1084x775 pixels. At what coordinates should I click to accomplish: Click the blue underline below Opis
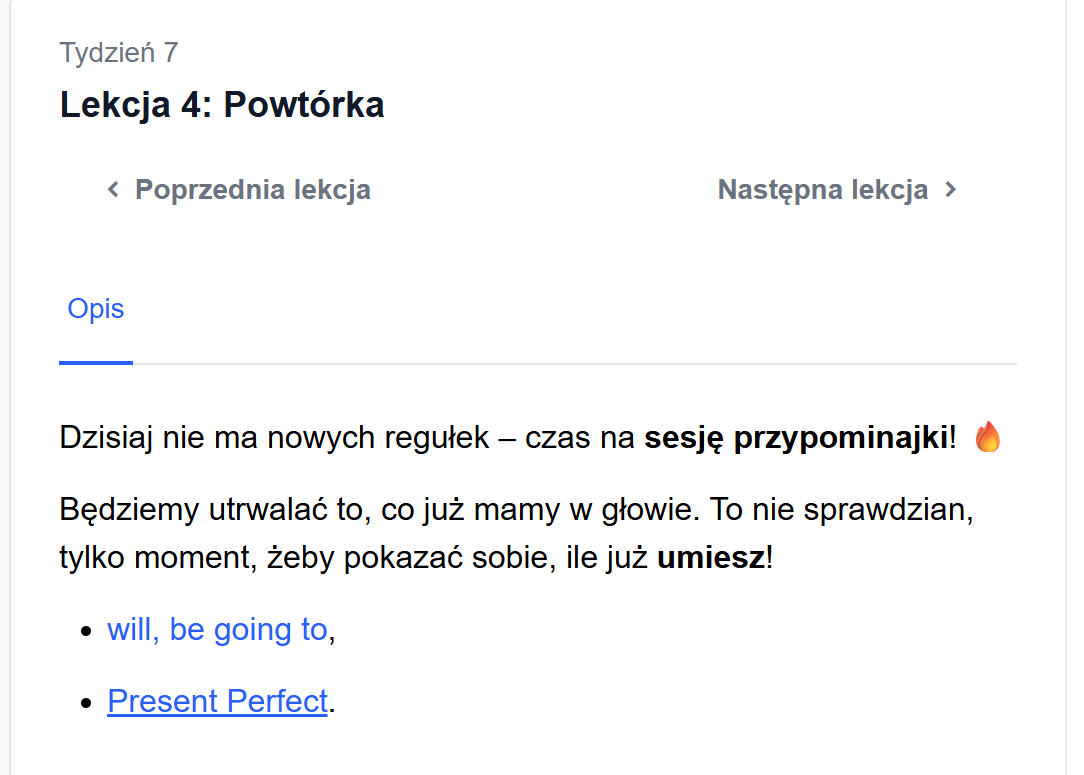(96, 362)
